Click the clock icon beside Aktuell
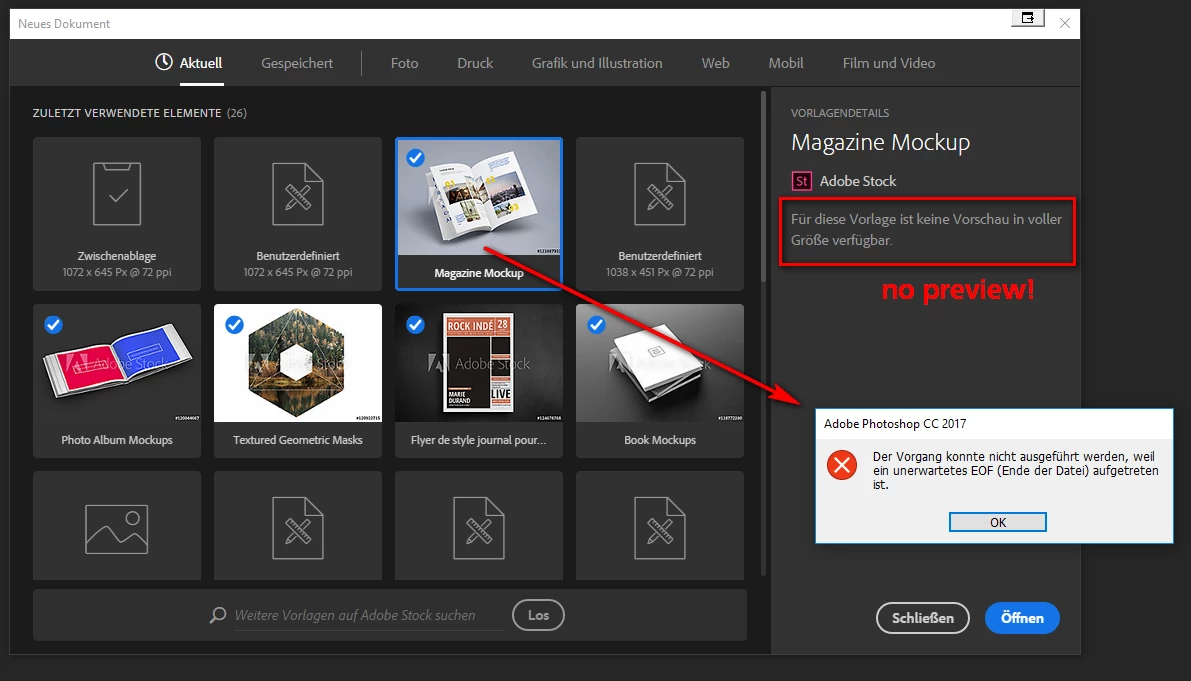 [164, 62]
